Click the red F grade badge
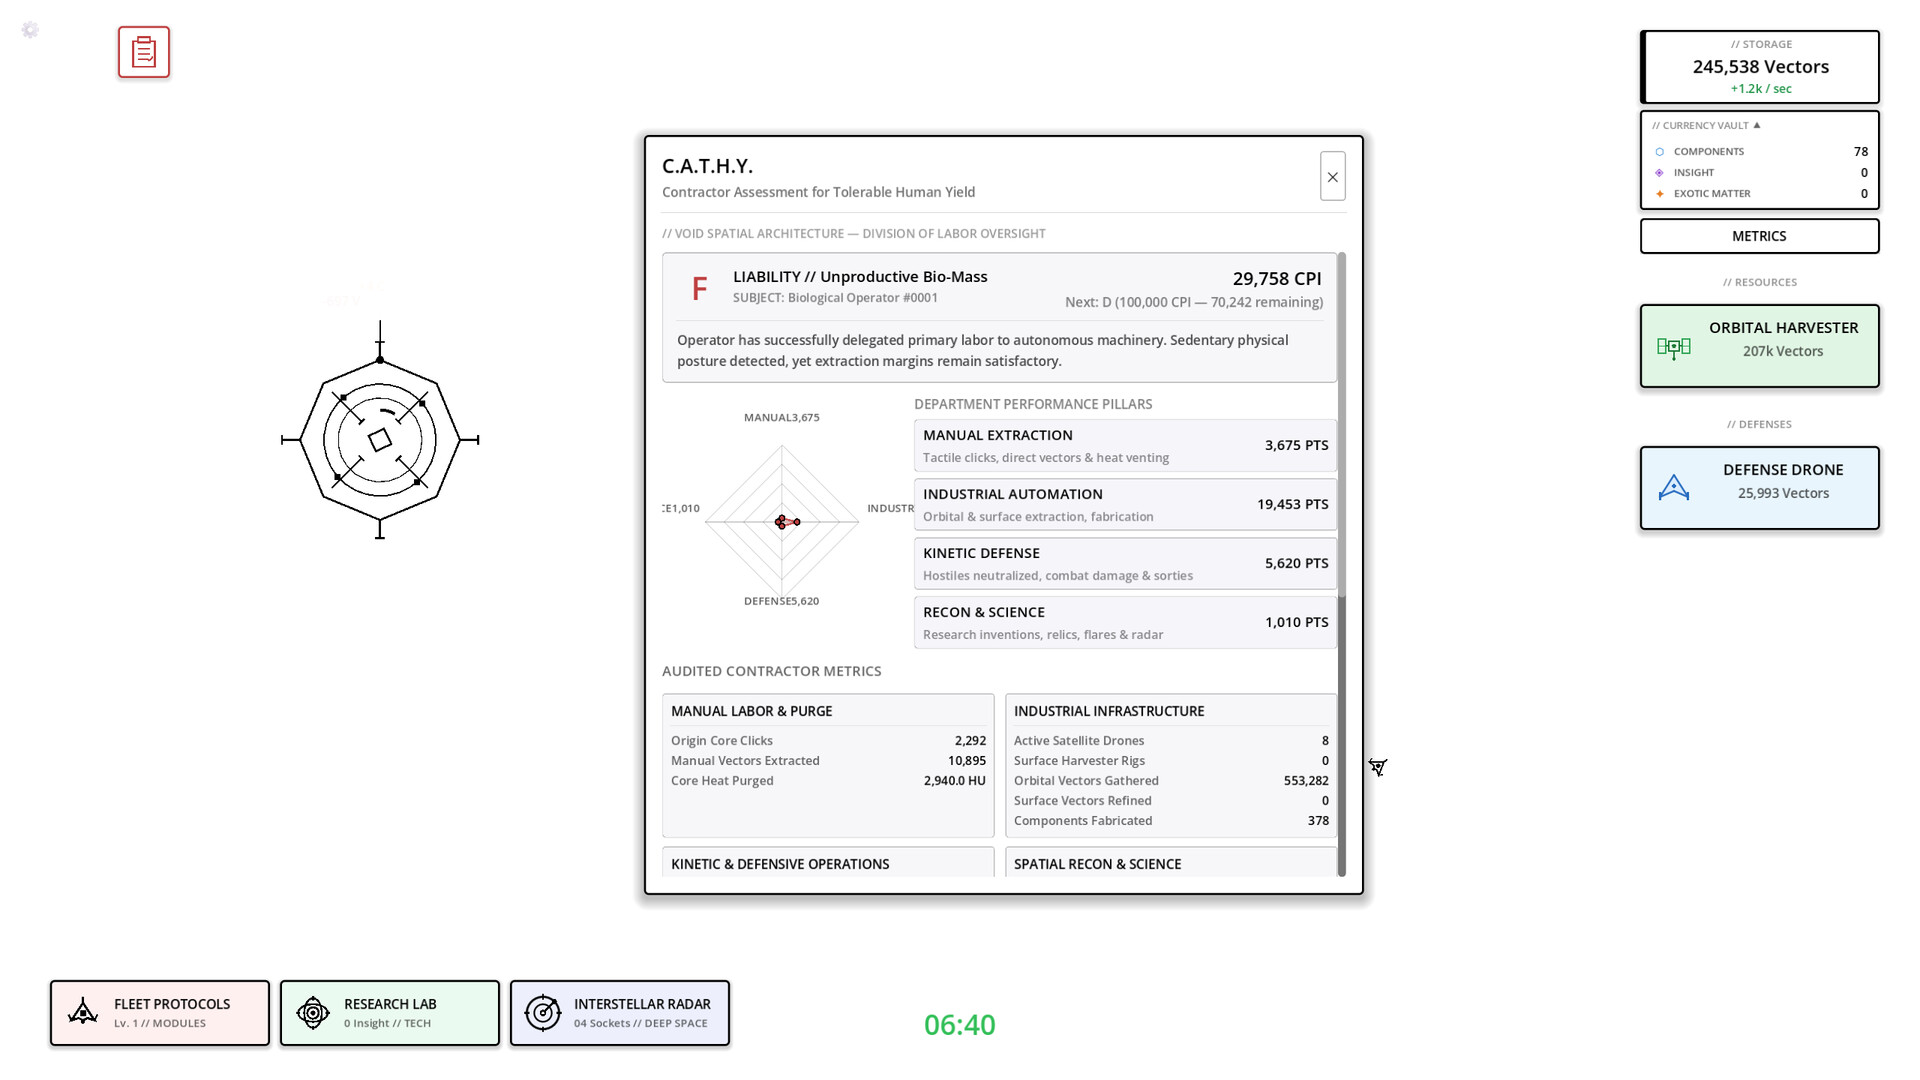 click(x=699, y=288)
